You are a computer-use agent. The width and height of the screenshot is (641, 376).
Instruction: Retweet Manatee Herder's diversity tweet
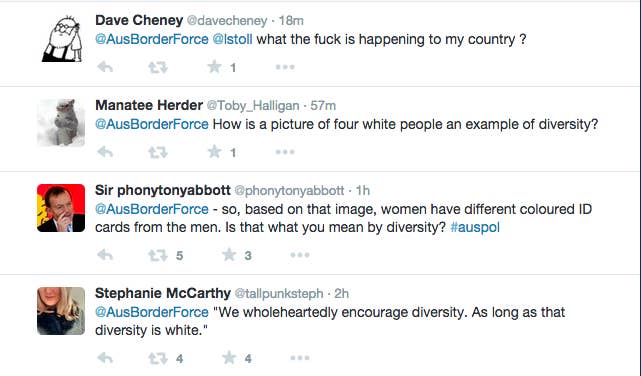[x=158, y=152]
